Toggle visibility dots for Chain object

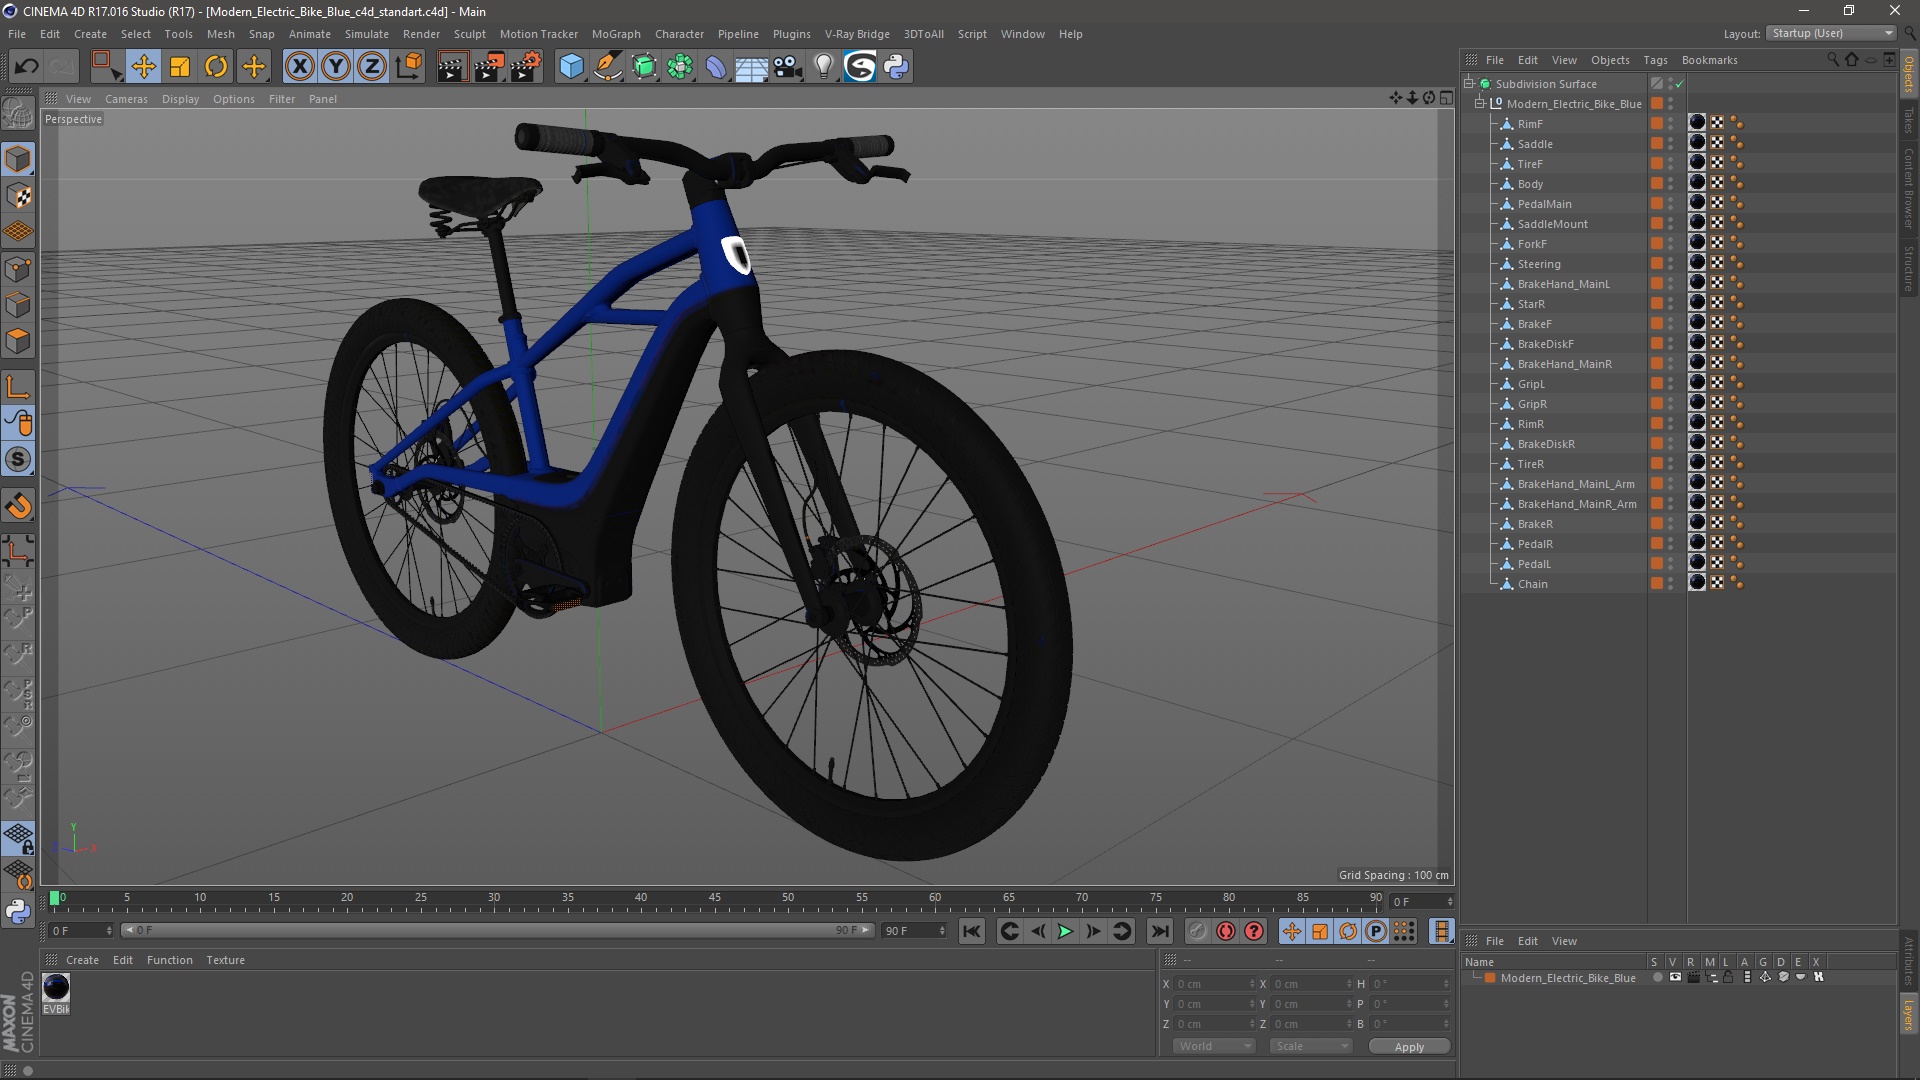click(1671, 584)
